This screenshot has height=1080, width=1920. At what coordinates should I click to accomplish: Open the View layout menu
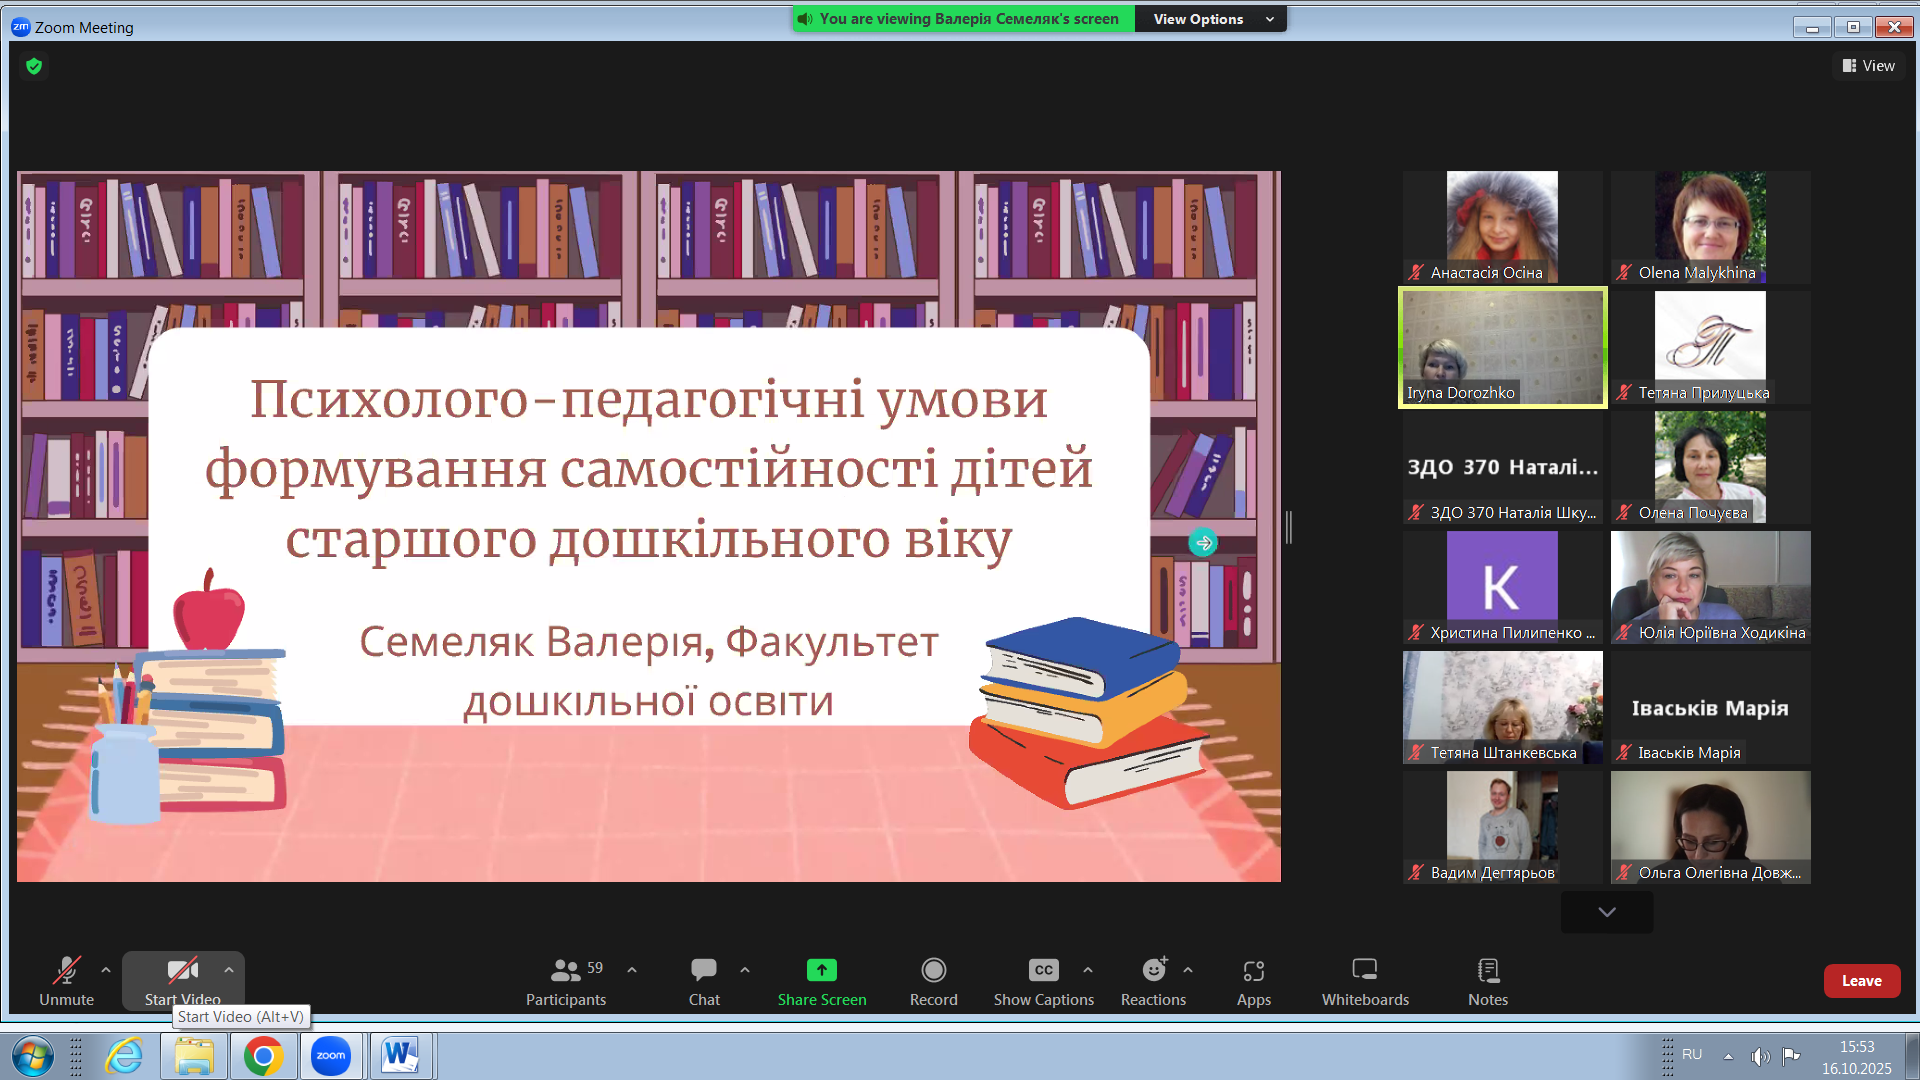(1869, 66)
